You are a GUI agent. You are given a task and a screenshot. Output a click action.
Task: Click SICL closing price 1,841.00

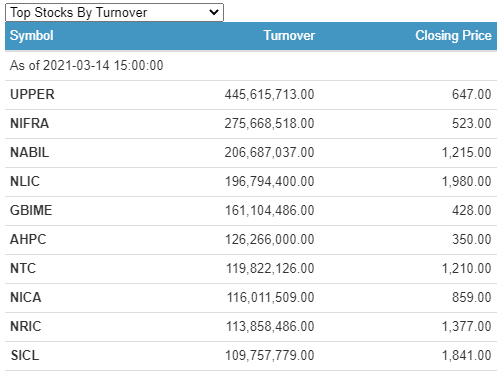click(467, 355)
